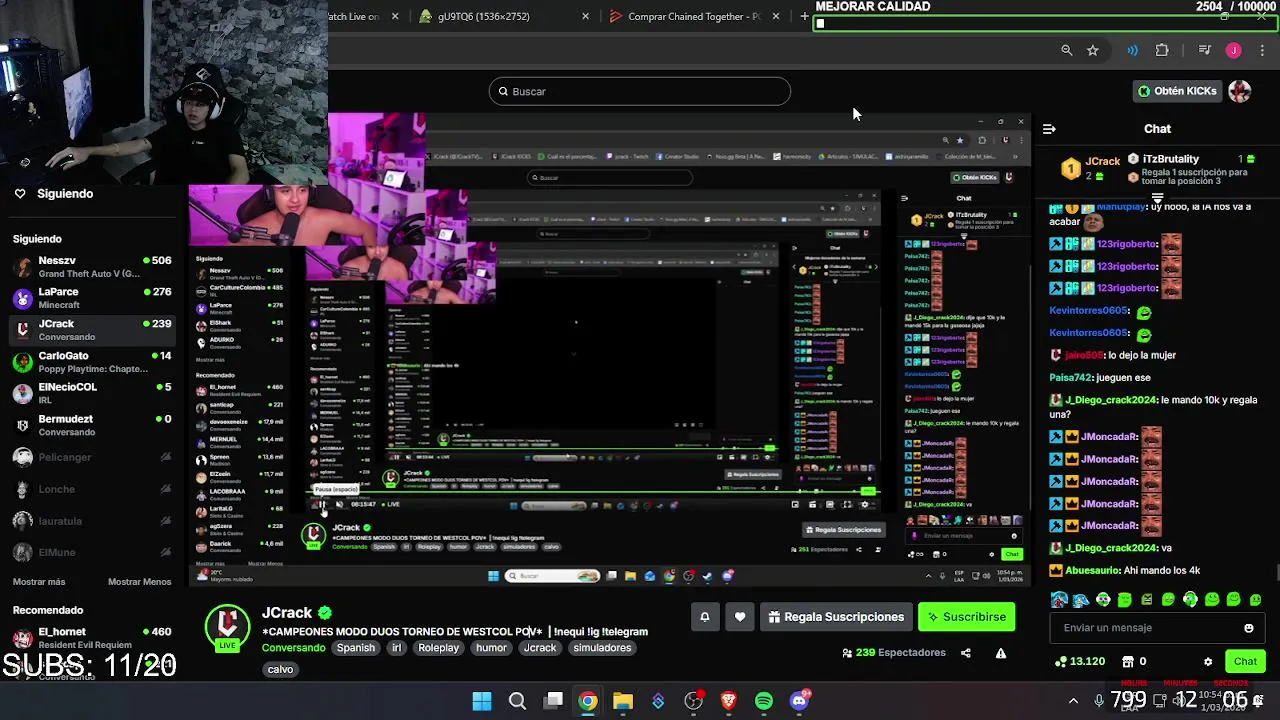1280x720 pixels.
Task: Open Windows Start menu
Action: [482, 701]
